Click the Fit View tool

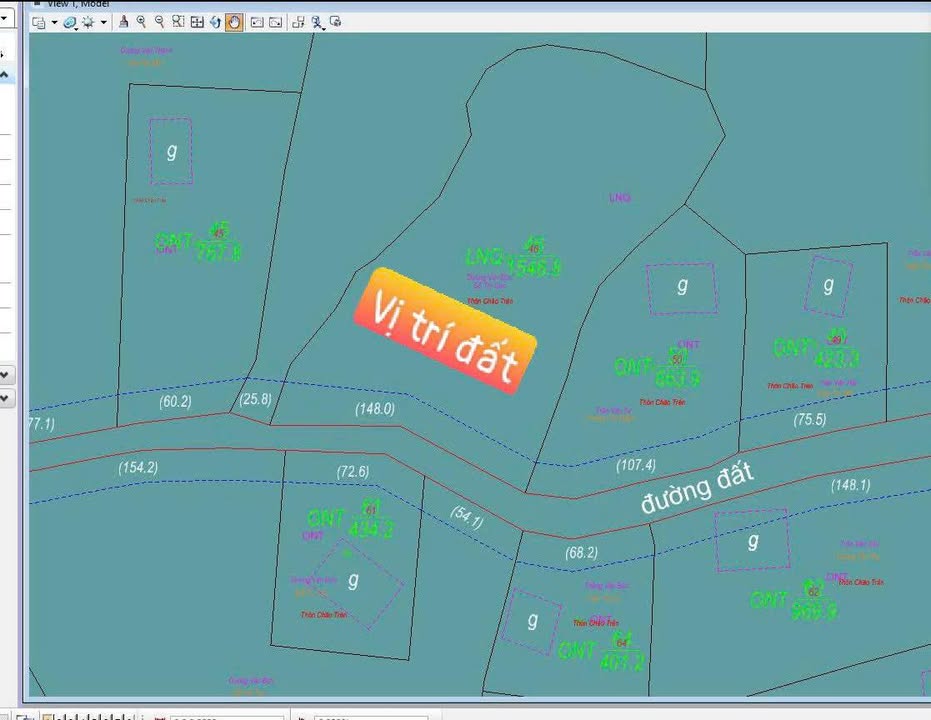point(197,22)
